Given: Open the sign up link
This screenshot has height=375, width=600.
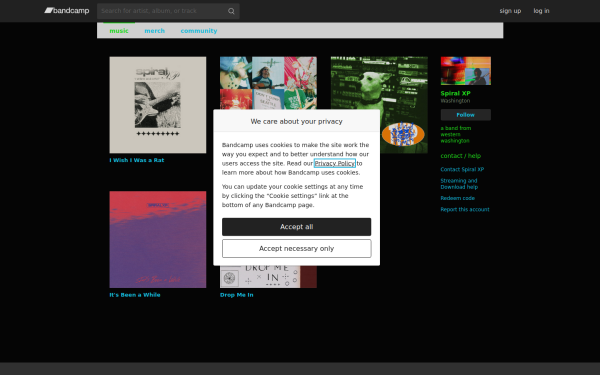Looking at the screenshot, I should click(x=510, y=11).
